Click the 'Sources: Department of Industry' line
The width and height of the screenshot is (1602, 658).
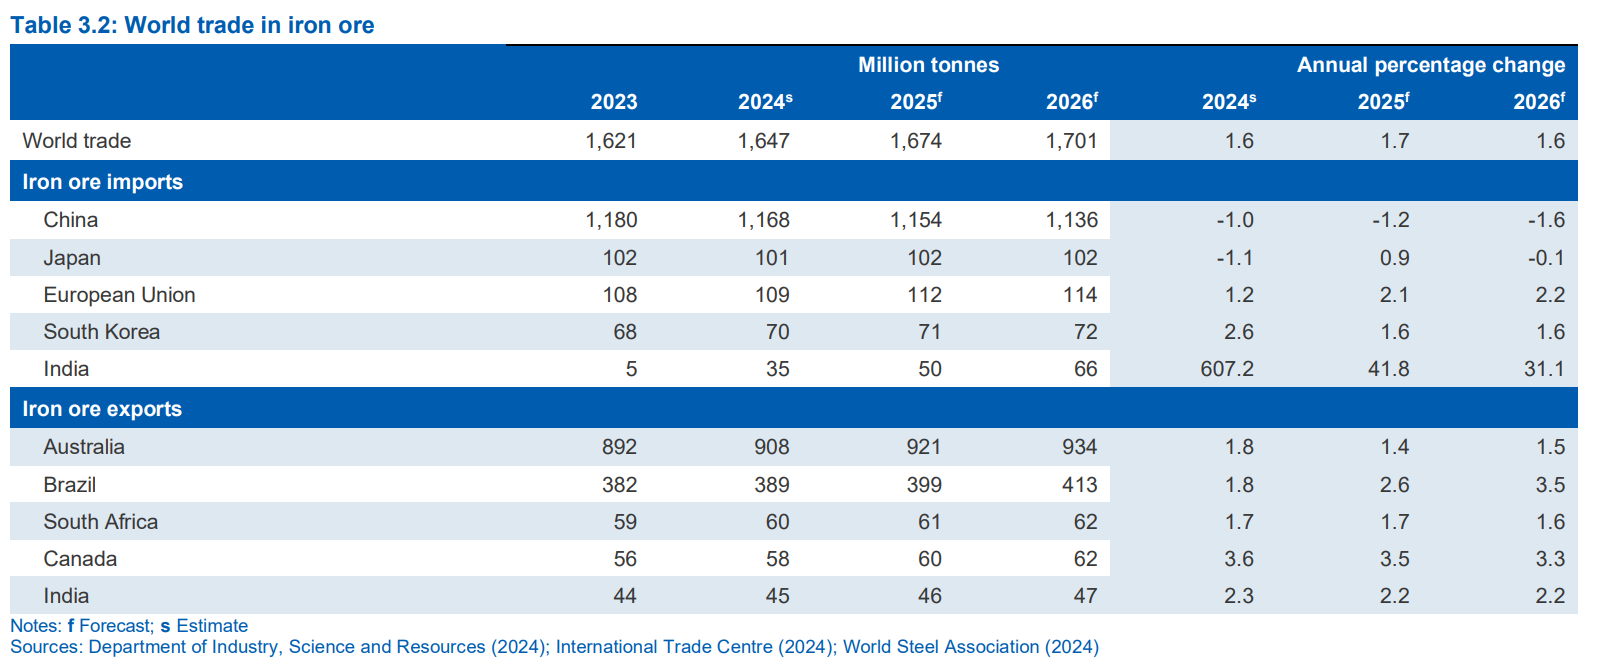pos(555,647)
